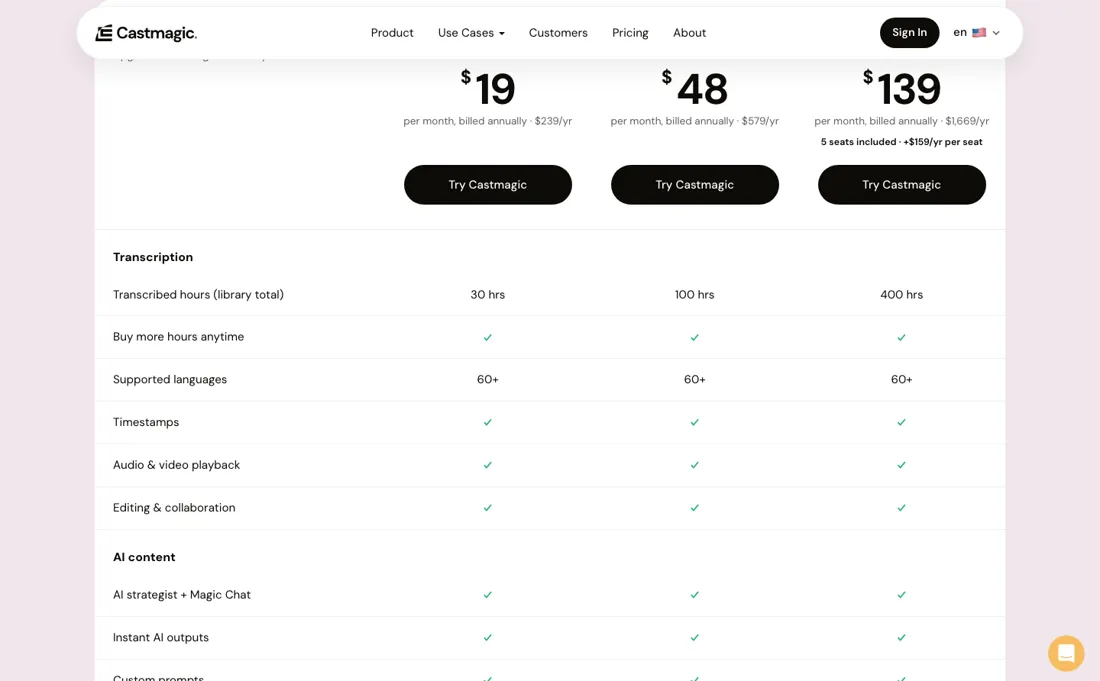Viewport: 1100px width, 681px height.
Task: Click 60+ languages value, $139 plan
Action: pos(901,379)
